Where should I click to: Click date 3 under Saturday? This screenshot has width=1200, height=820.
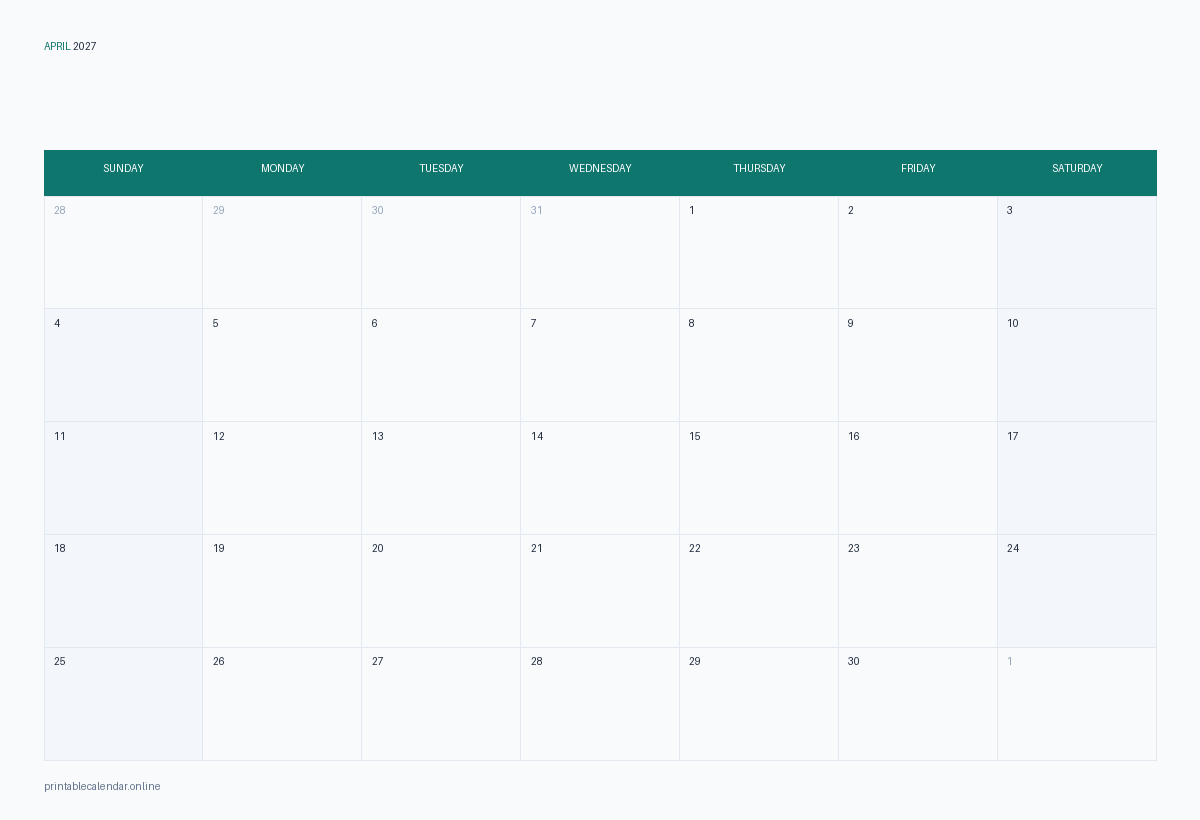tap(1010, 211)
